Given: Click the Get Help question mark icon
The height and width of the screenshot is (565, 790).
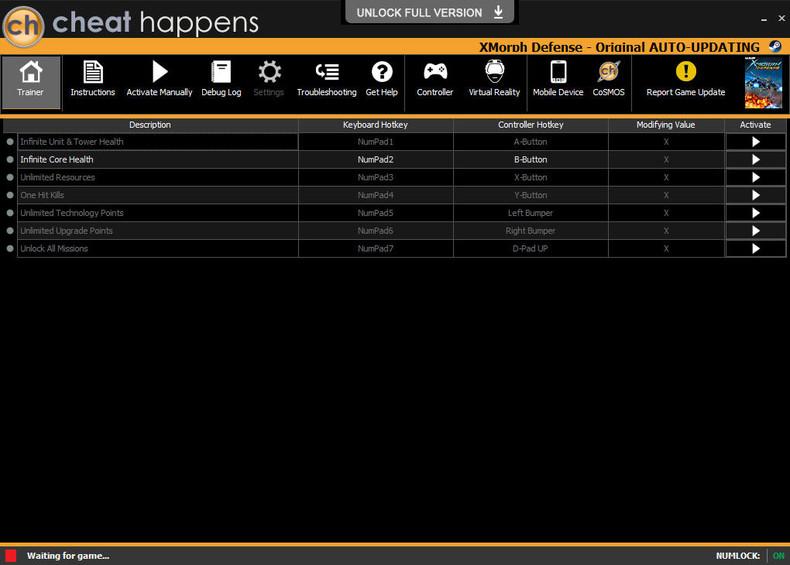Looking at the screenshot, I should point(382,72).
